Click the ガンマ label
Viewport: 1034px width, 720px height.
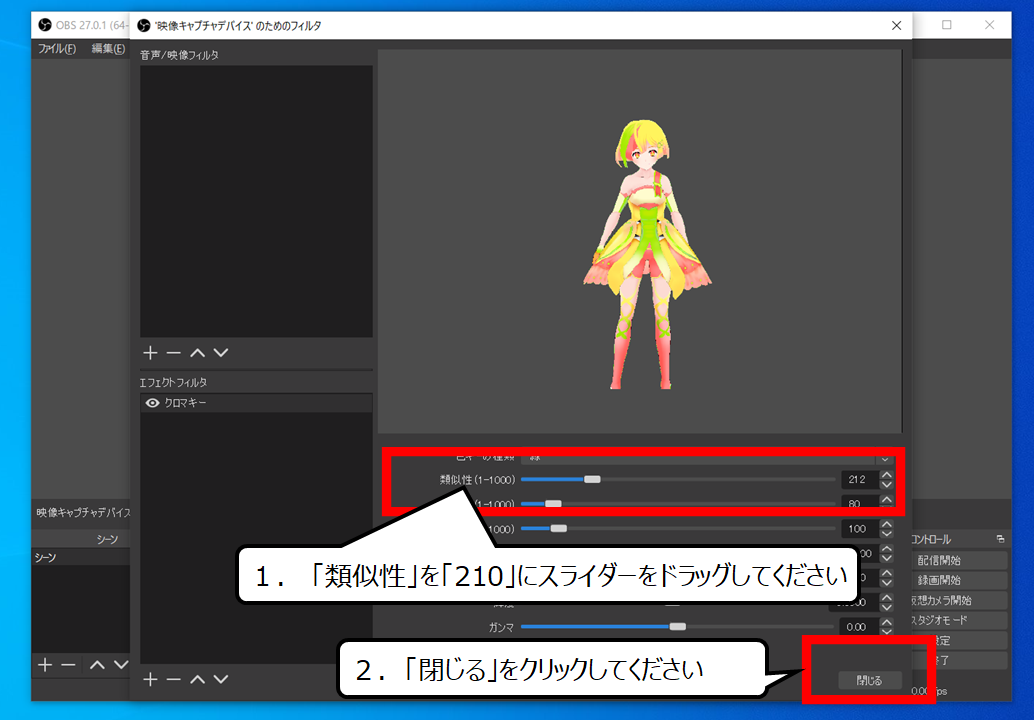point(501,627)
